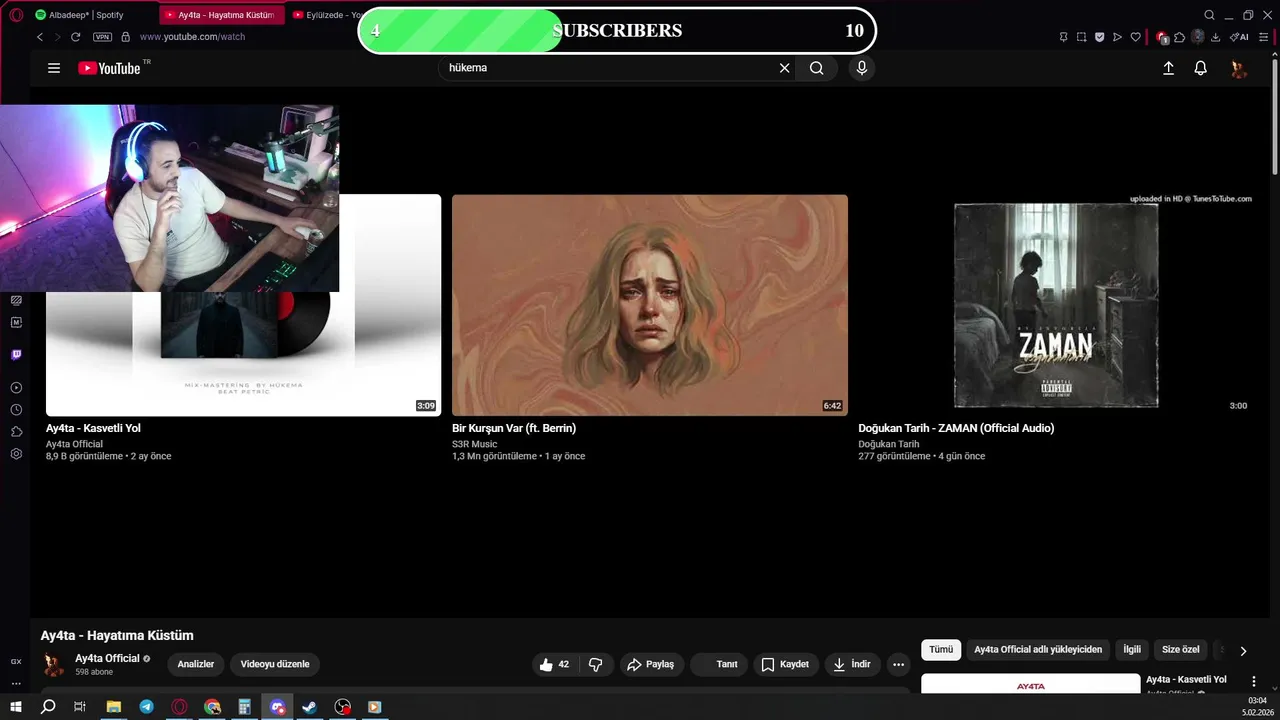Save the video with Kaydet
1280x720 pixels.
[786, 664]
